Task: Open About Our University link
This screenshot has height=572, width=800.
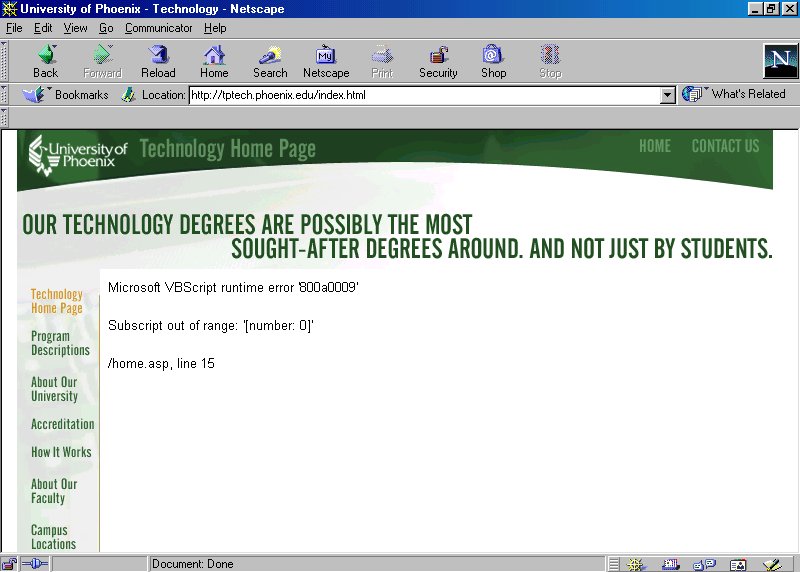Action: pyautogui.click(x=54, y=389)
